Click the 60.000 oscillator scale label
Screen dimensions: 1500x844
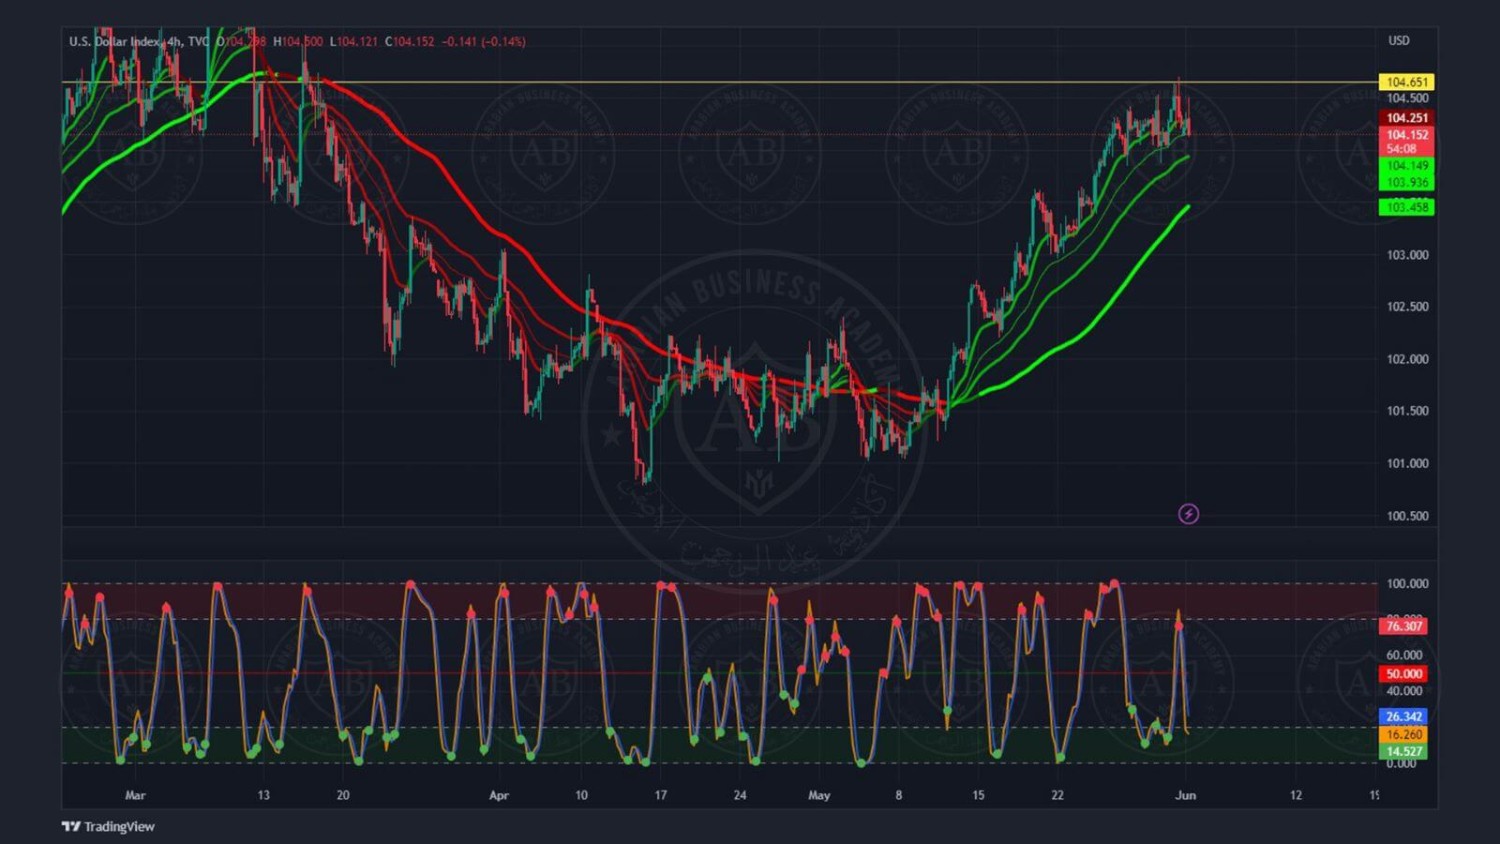[x=1404, y=655]
